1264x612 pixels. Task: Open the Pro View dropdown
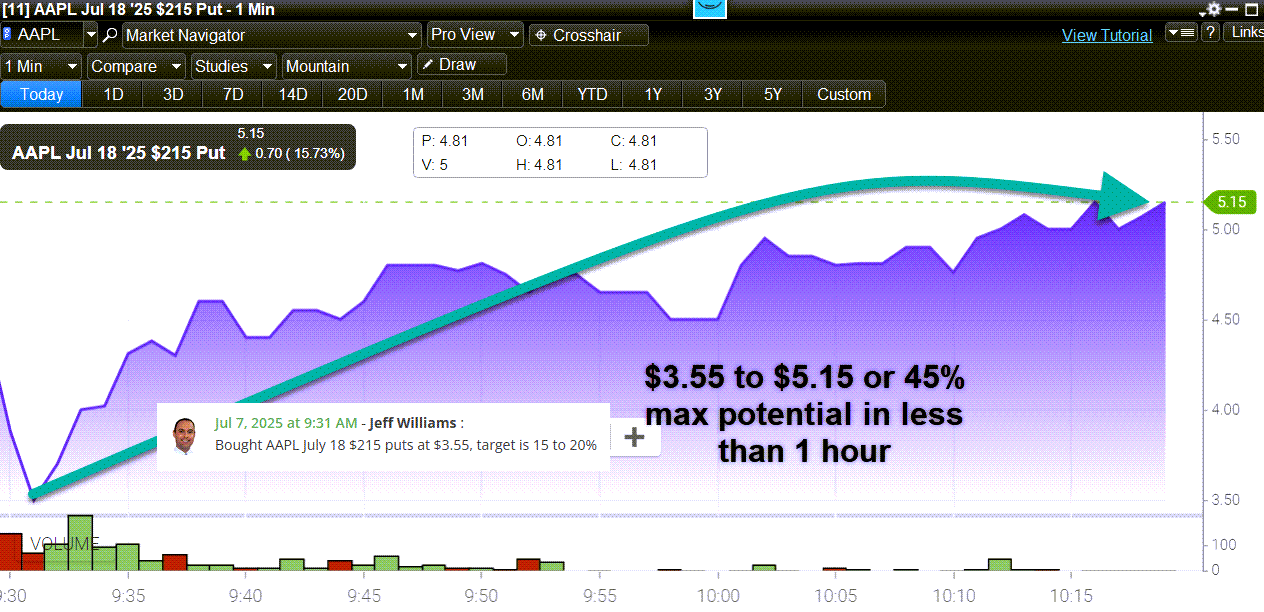click(x=475, y=35)
